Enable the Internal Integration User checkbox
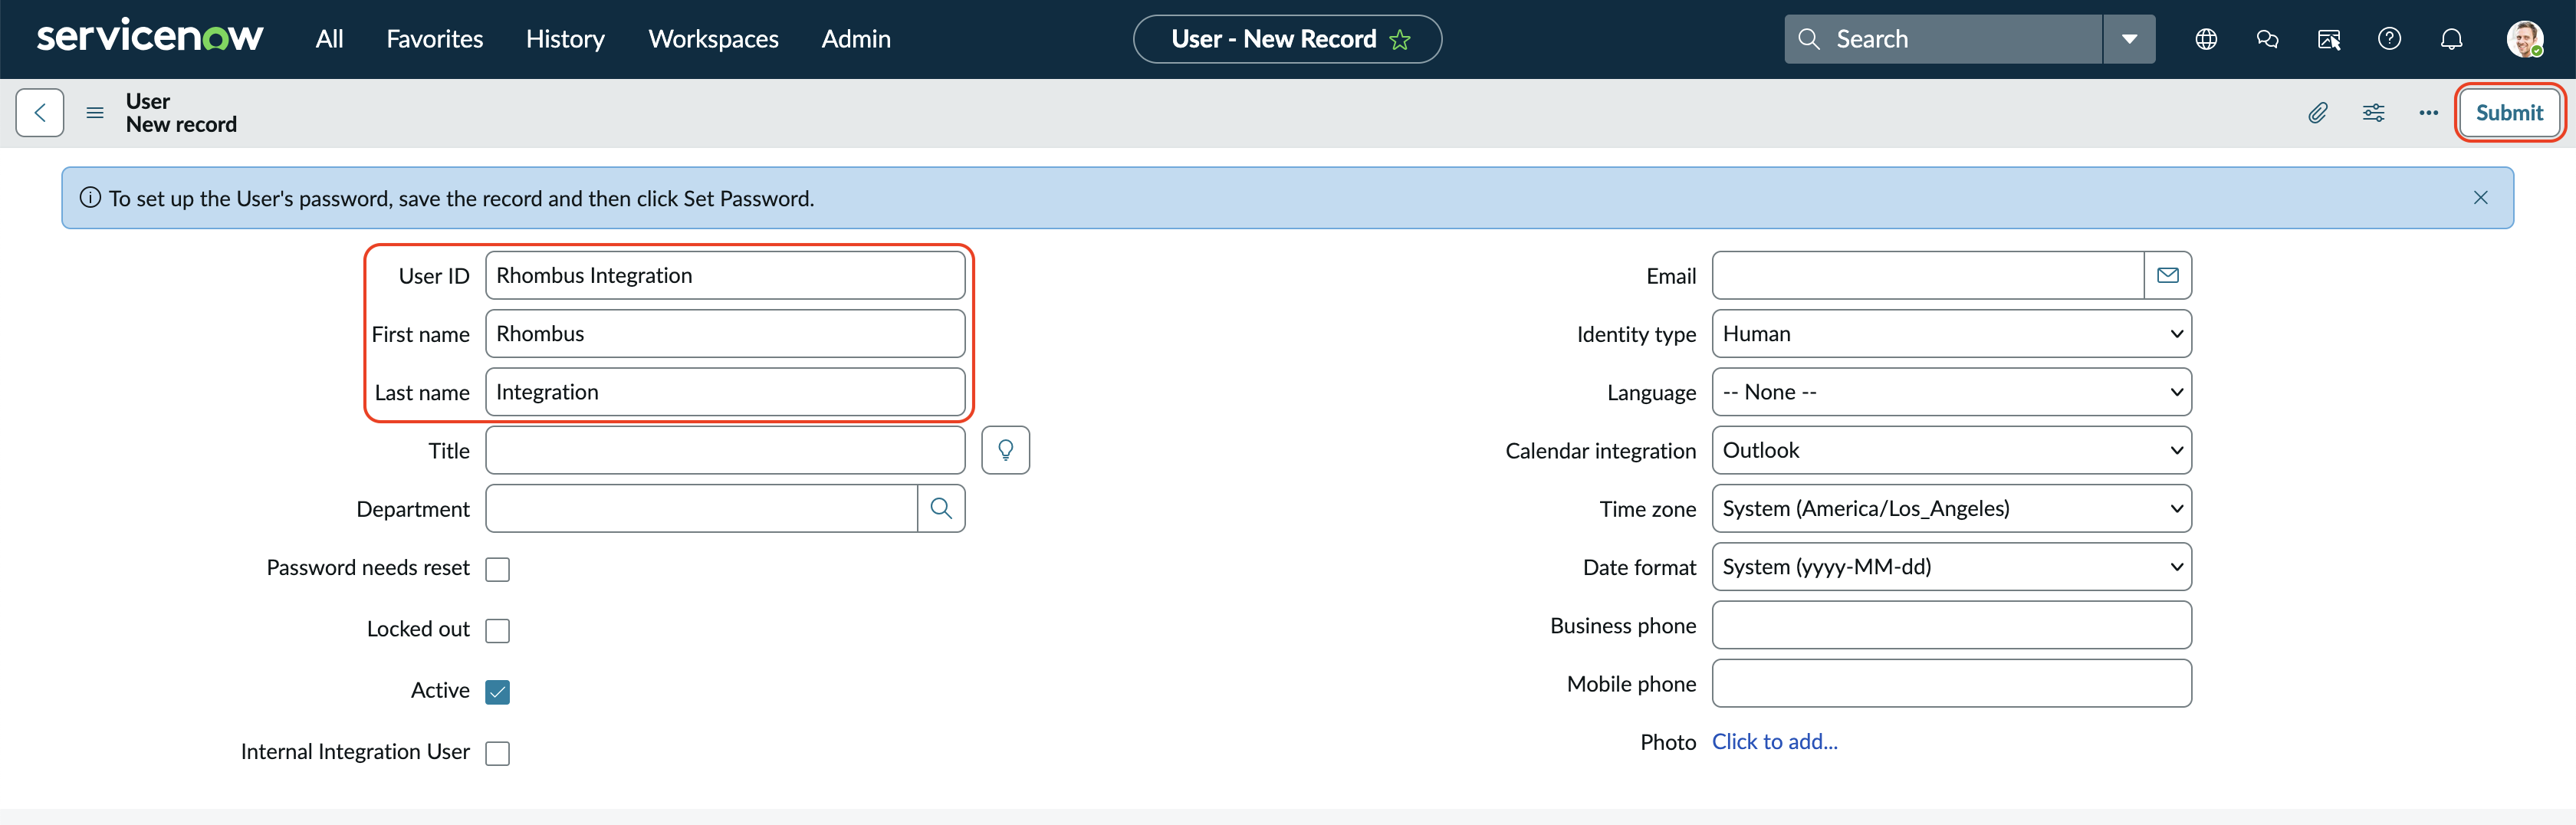This screenshot has width=2576, height=825. pos(497,753)
